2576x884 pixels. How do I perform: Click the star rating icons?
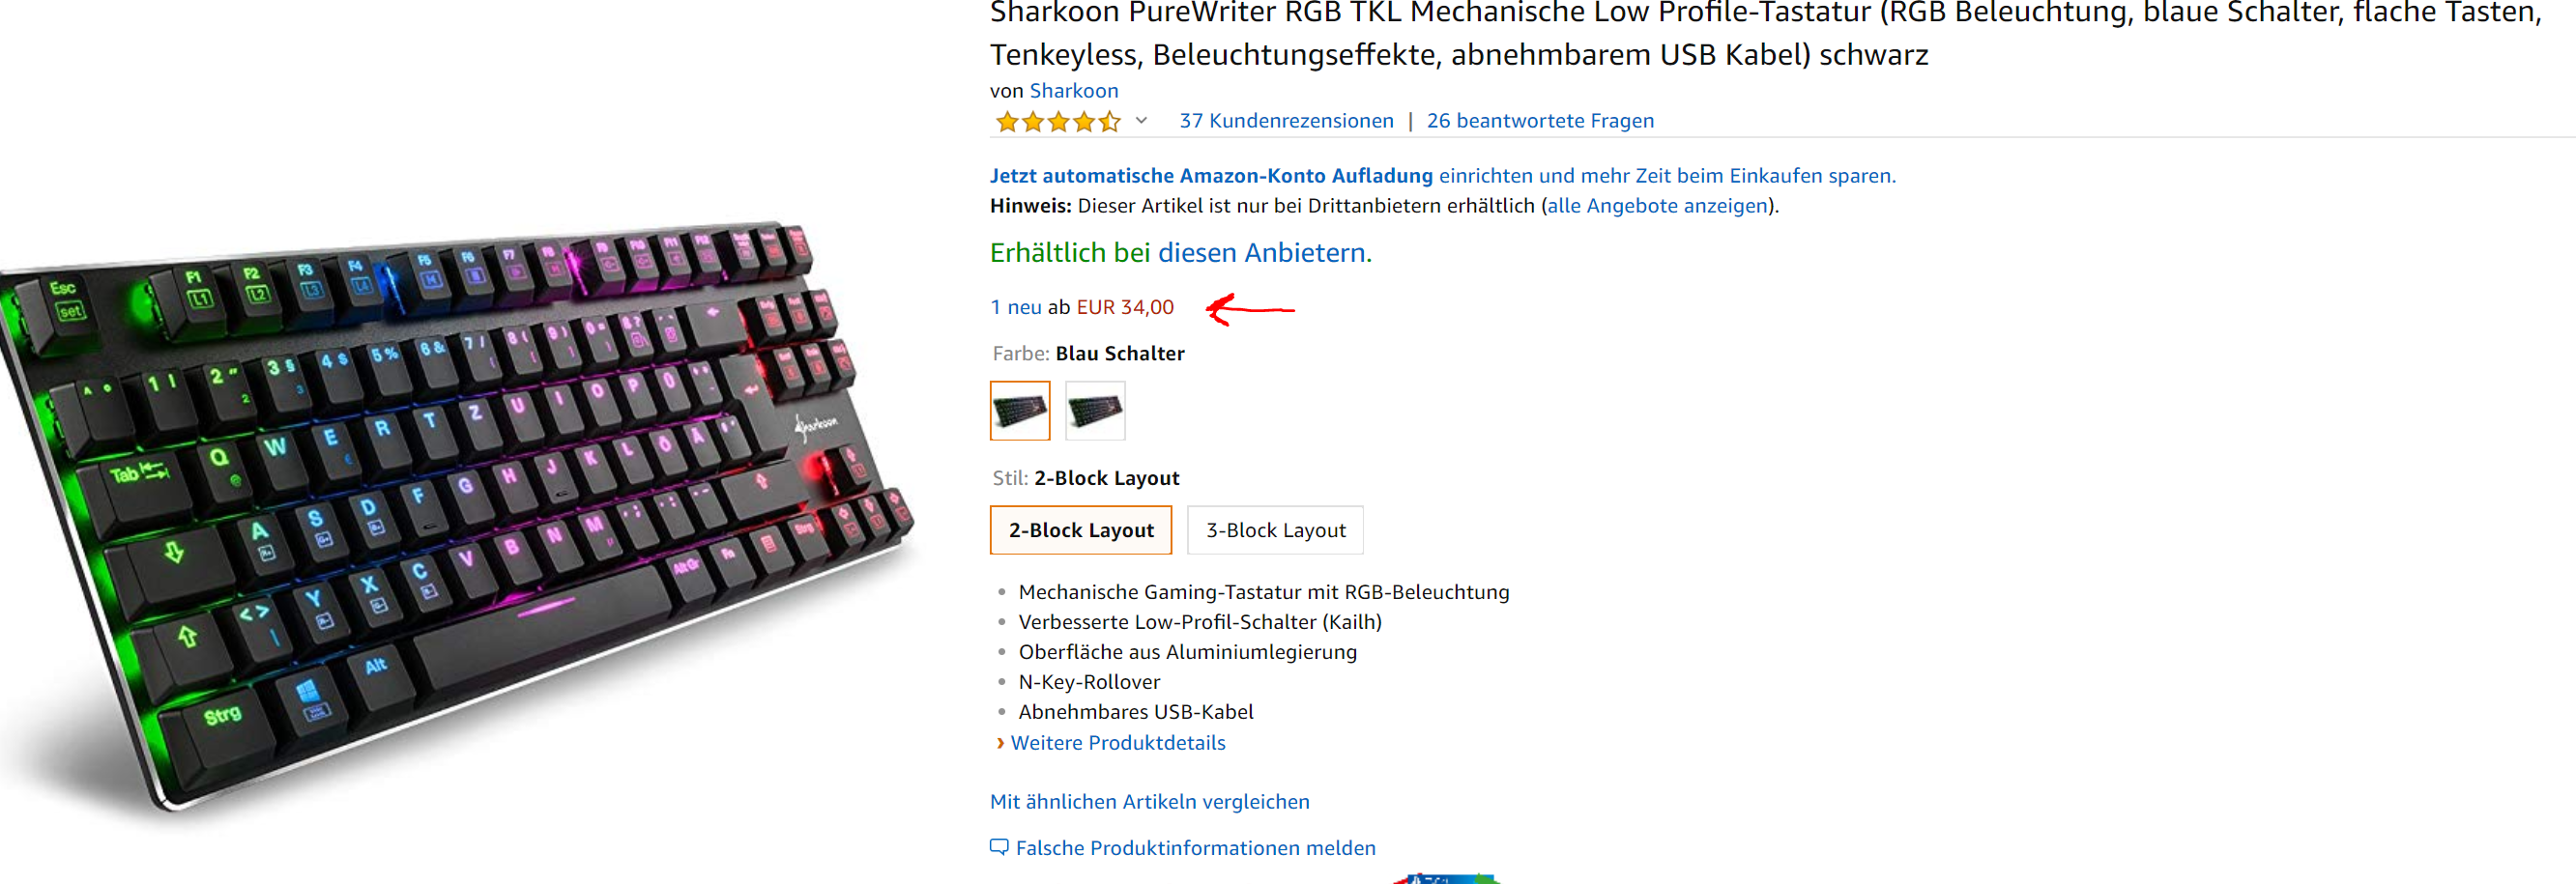click(x=1058, y=122)
